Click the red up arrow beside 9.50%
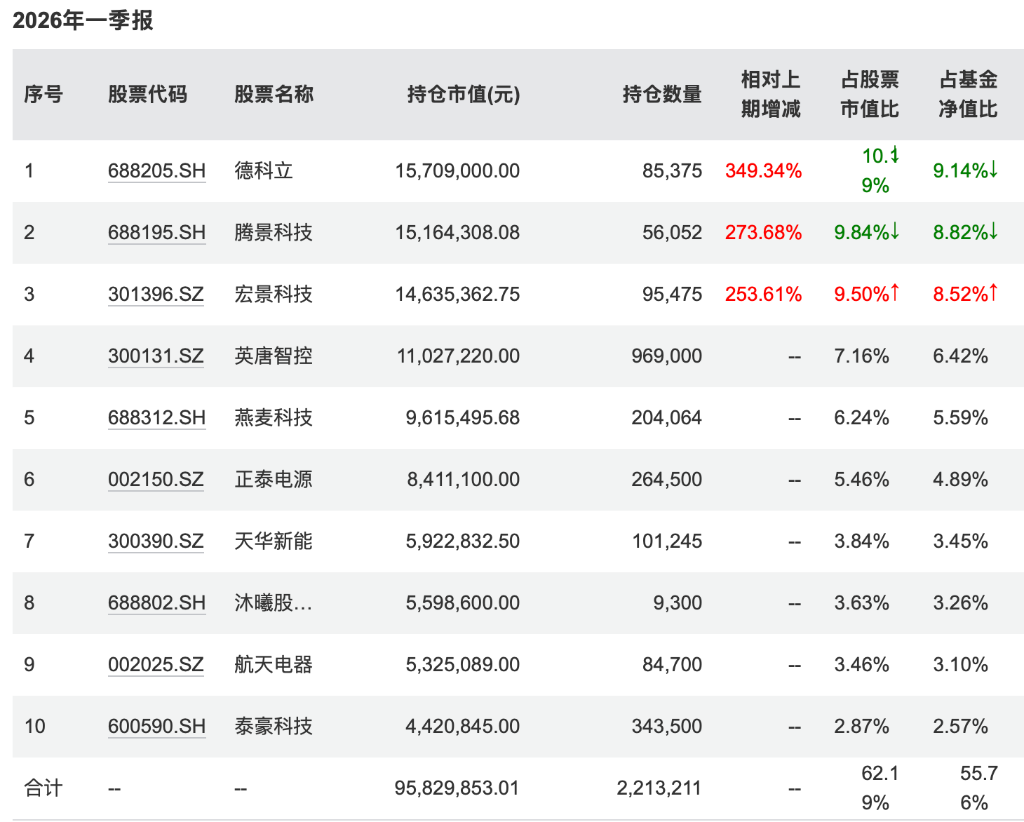 click(x=894, y=294)
